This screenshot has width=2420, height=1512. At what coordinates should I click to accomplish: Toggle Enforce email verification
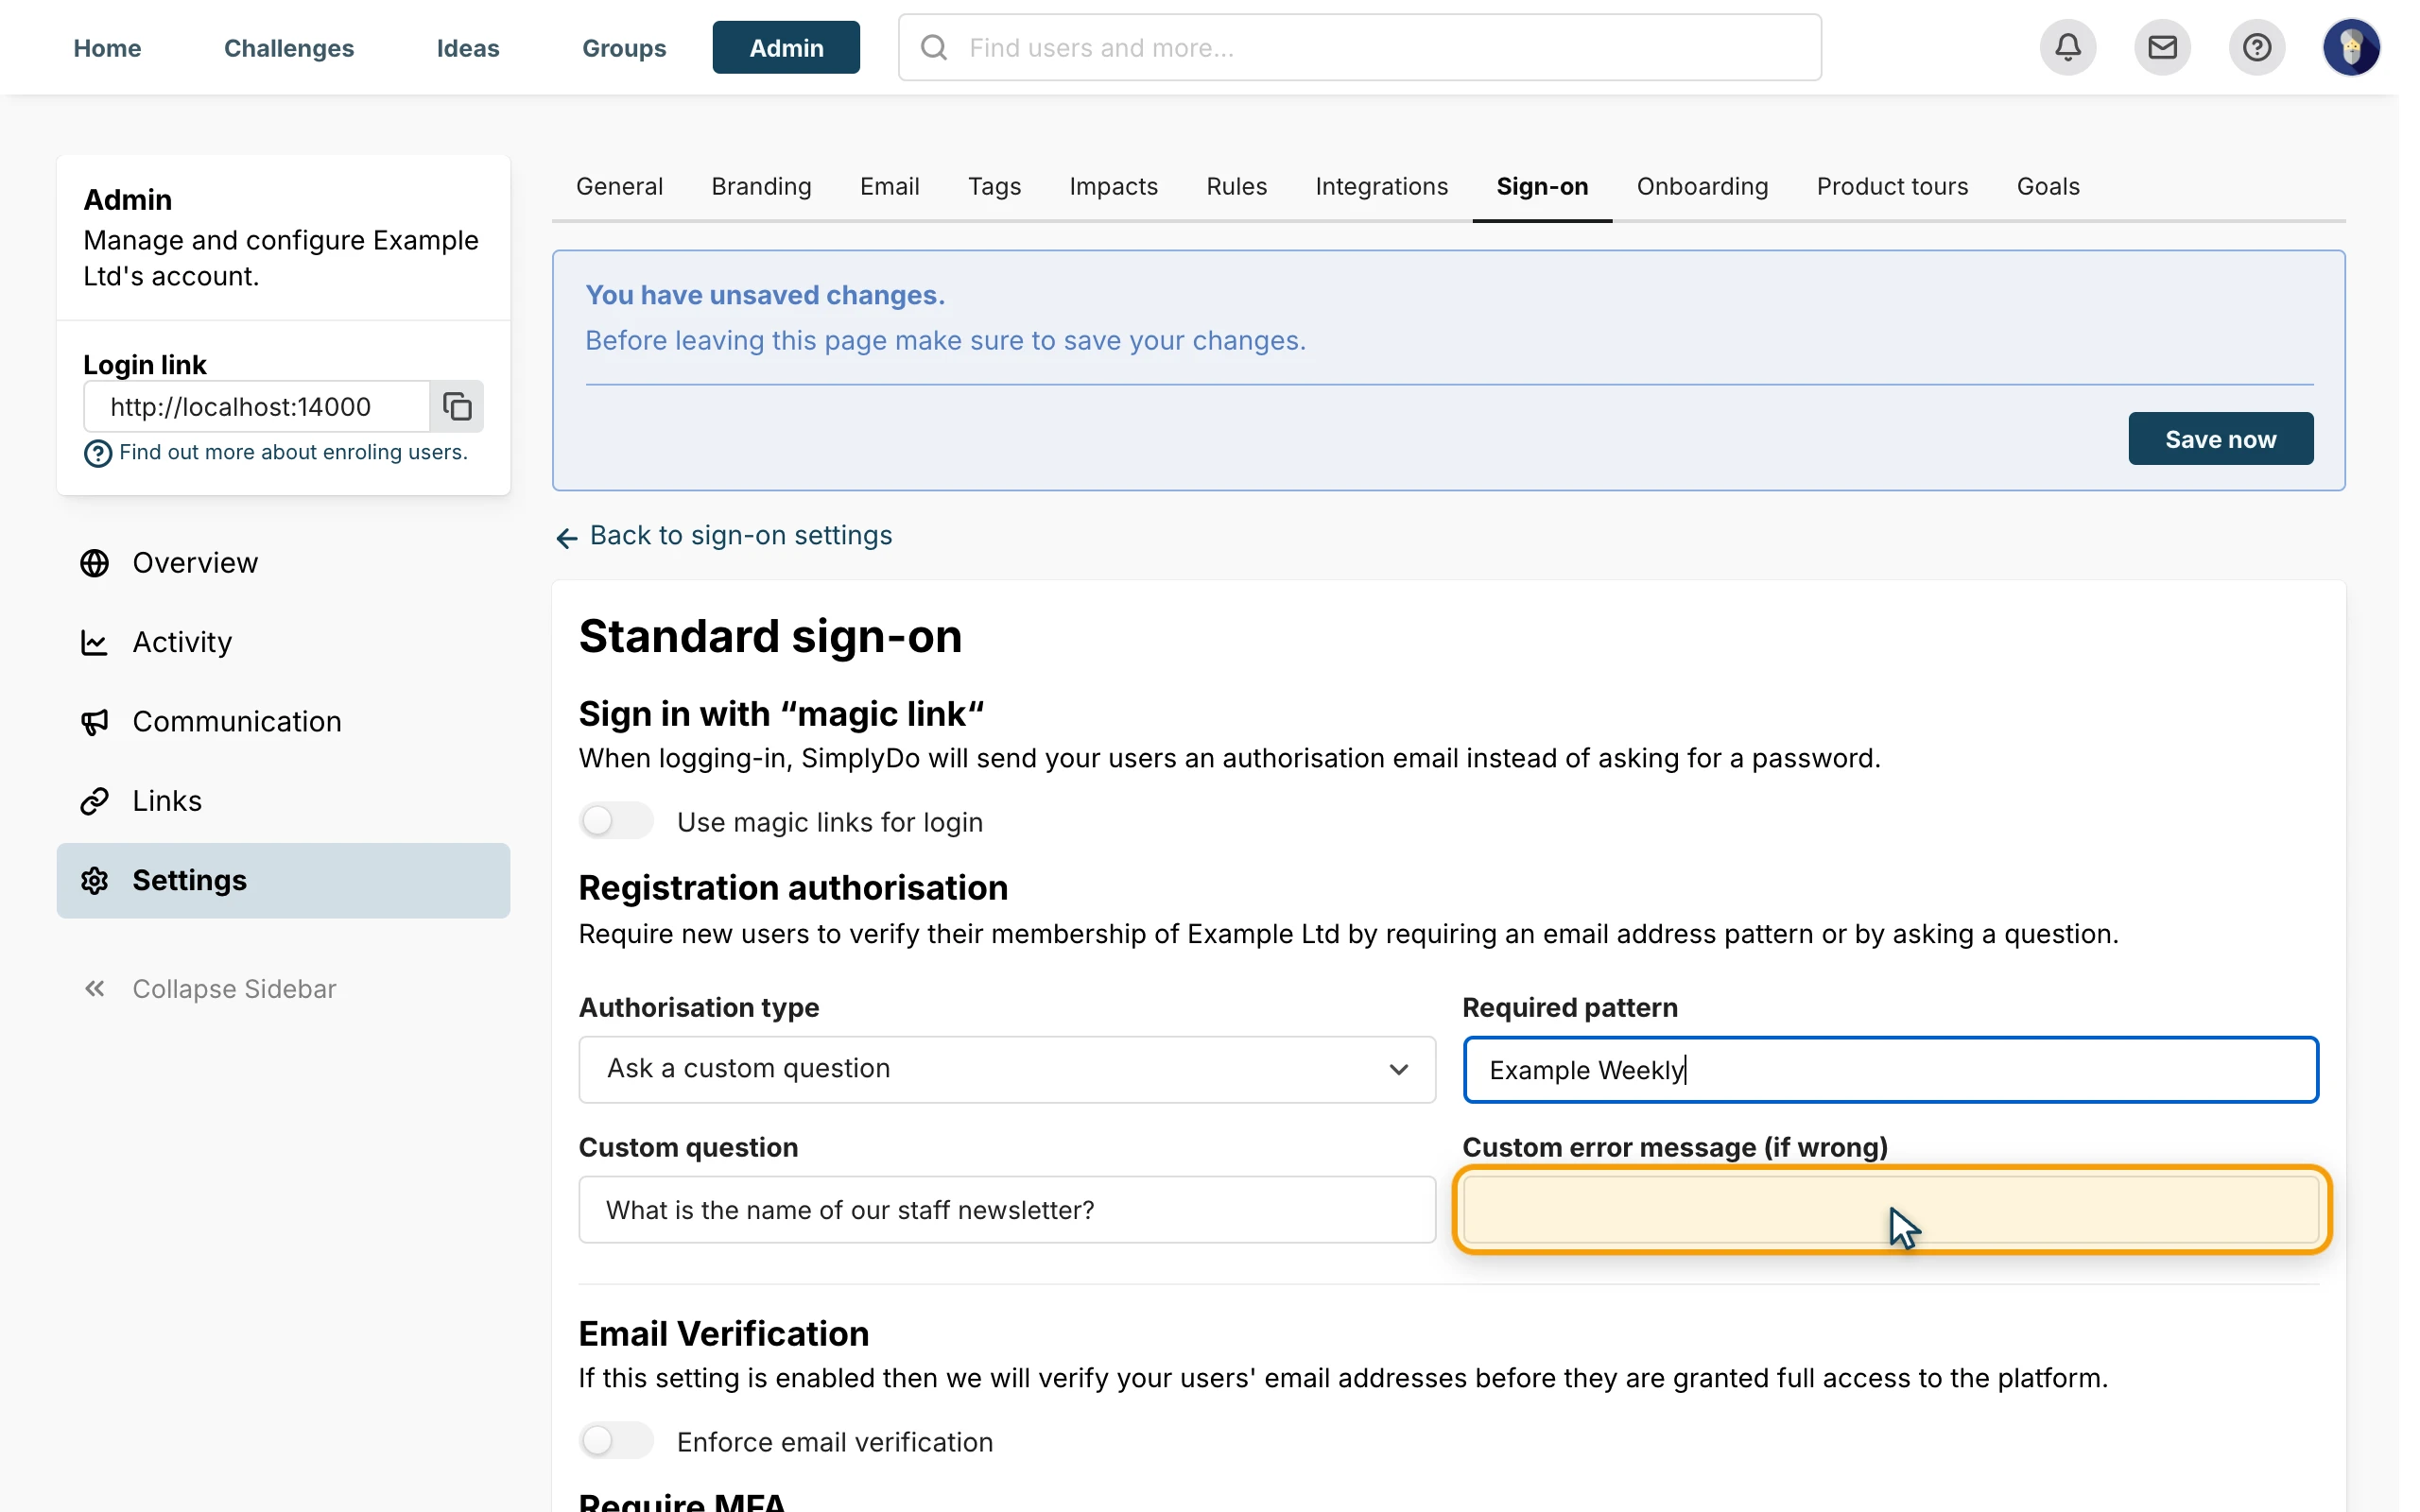(x=616, y=1441)
